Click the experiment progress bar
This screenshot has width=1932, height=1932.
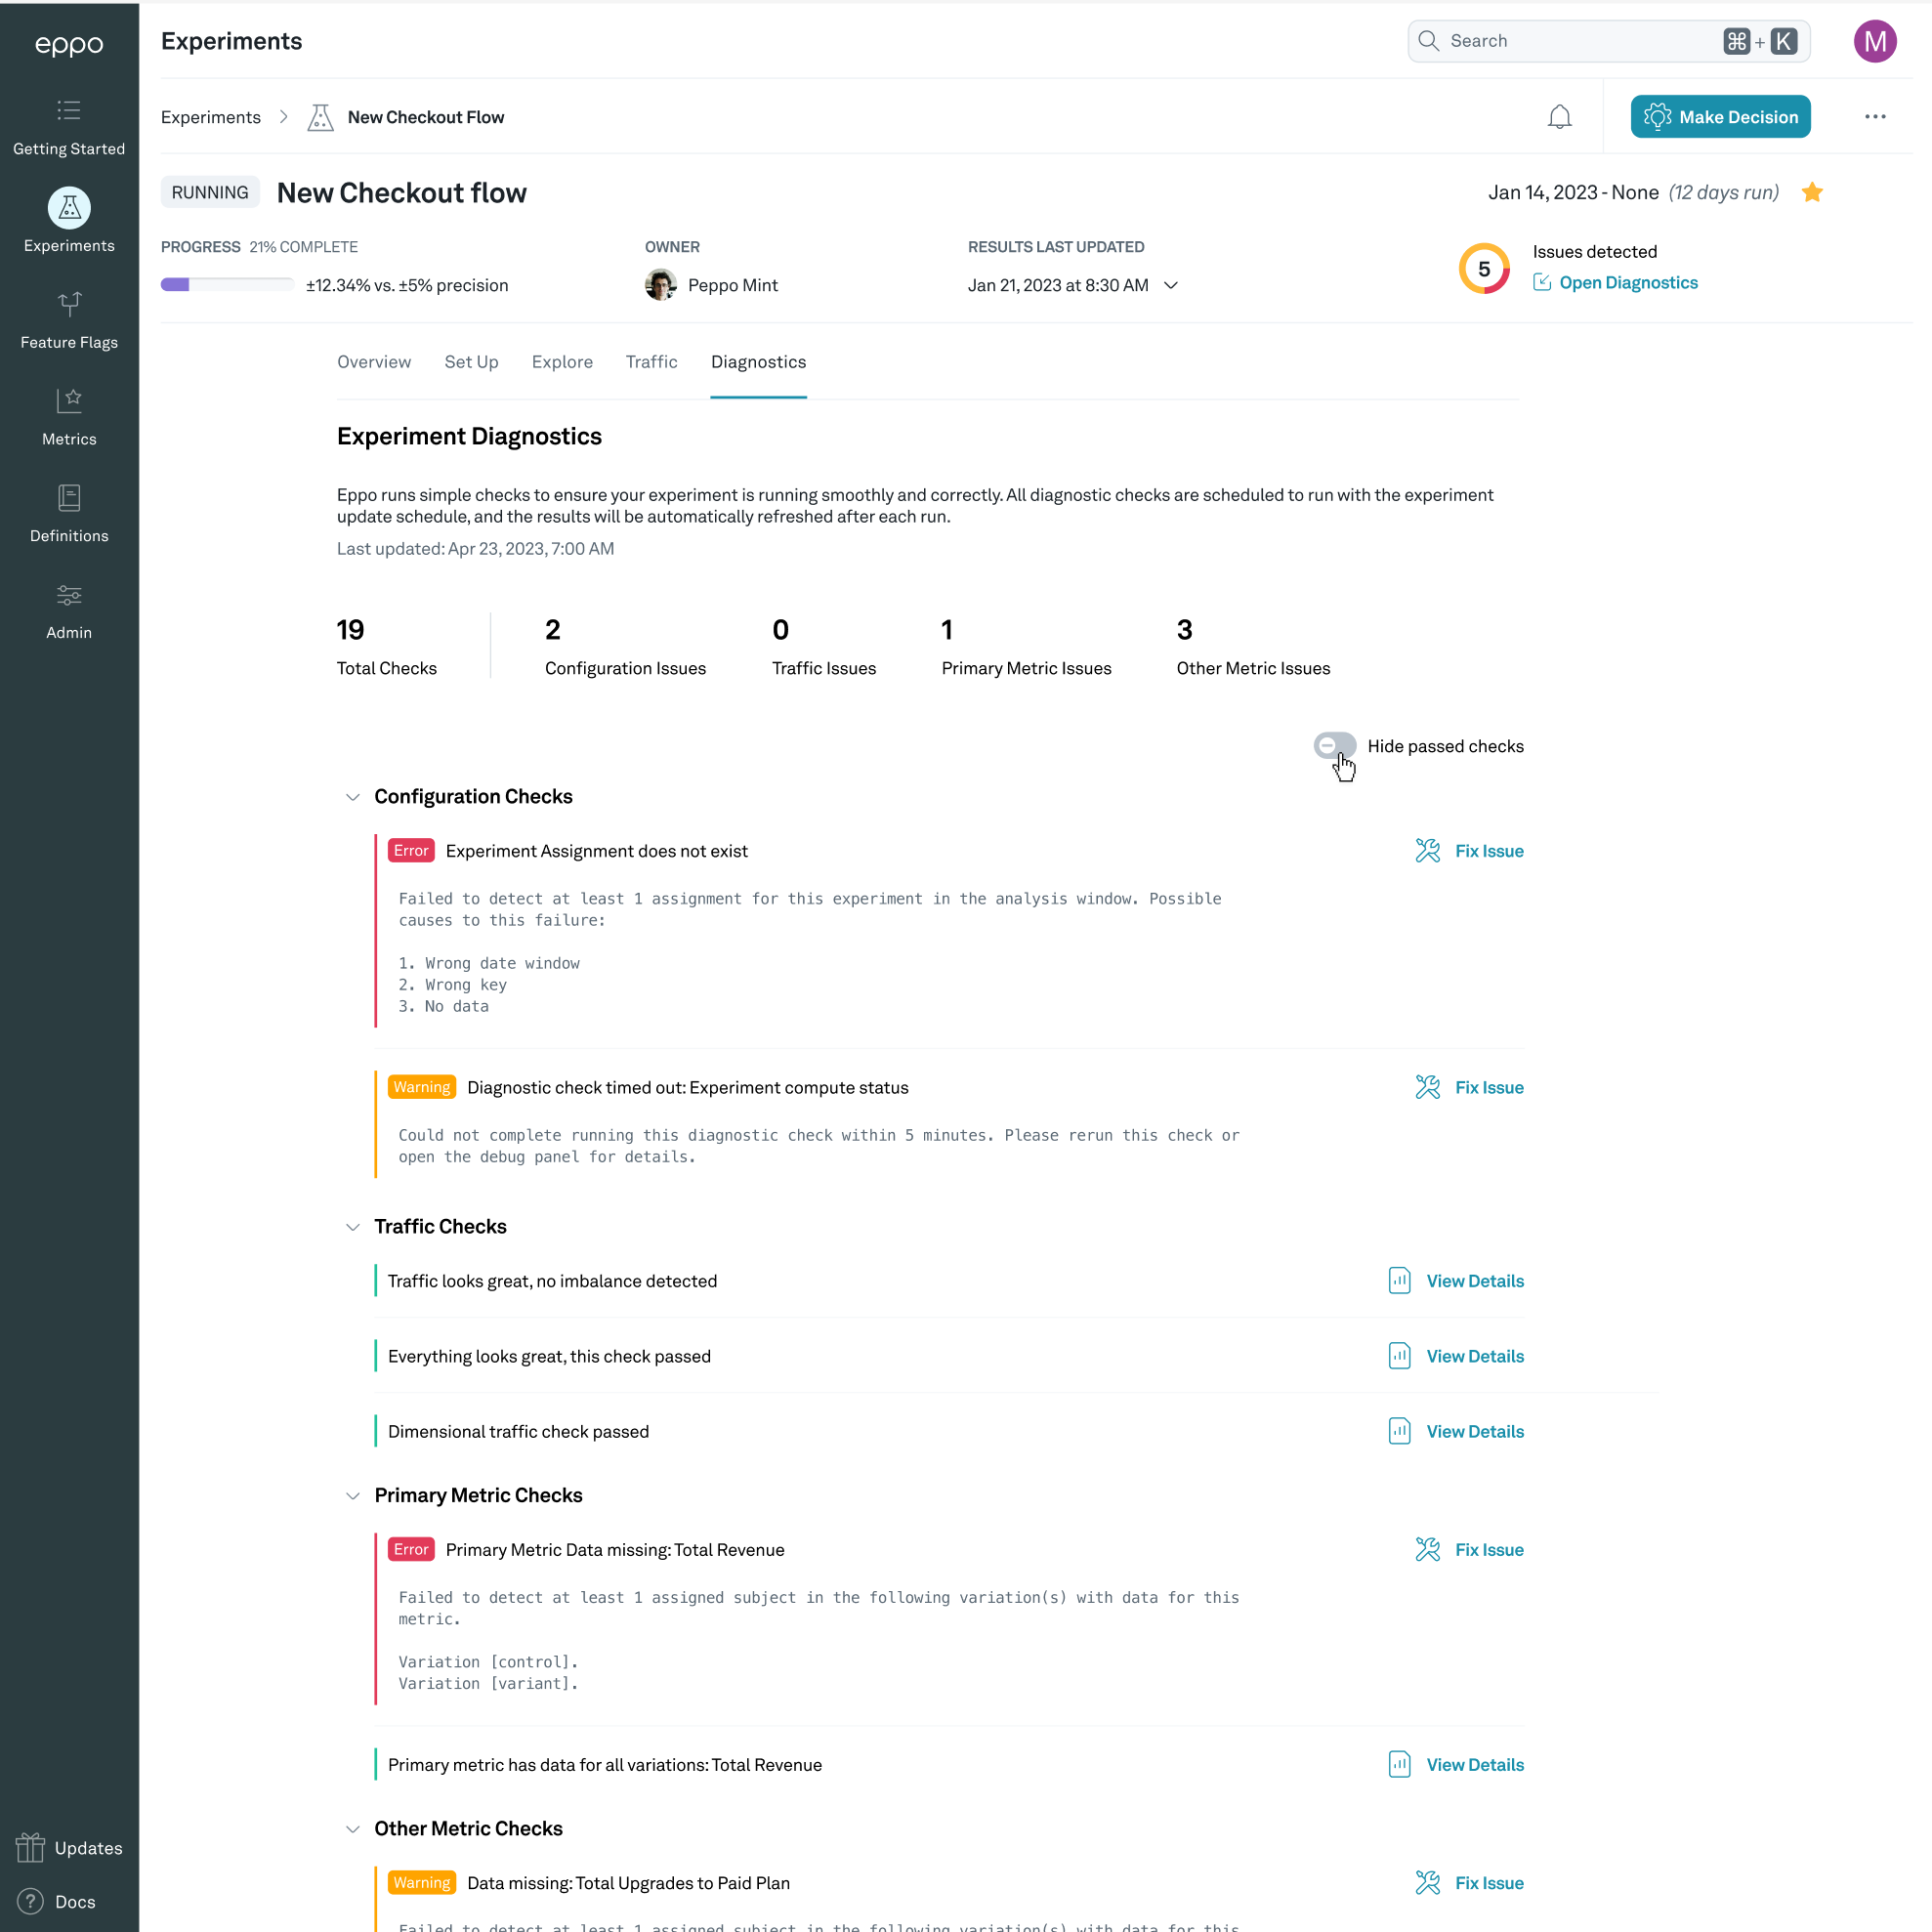pyautogui.click(x=227, y=284)
